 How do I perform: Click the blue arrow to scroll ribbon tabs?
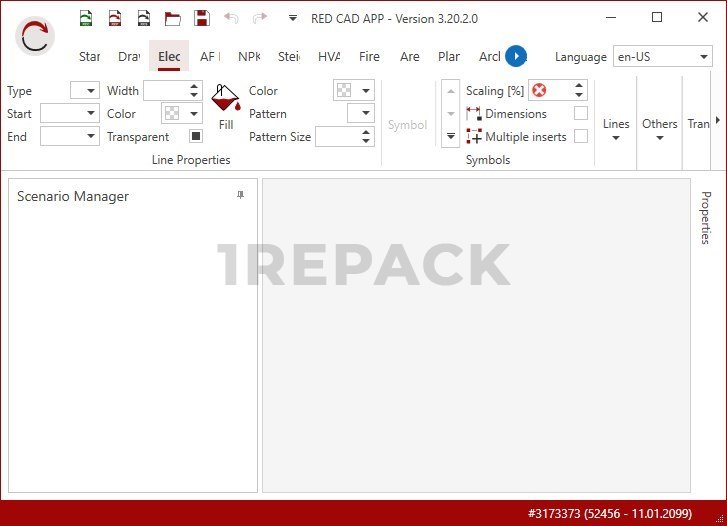click(515, 56)
